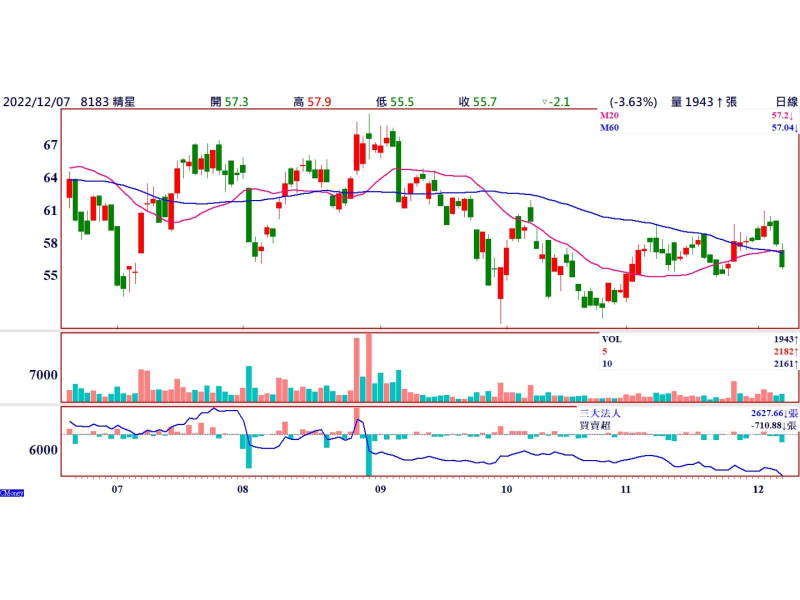The image size is (800, 600).
Task: Click the 10 month marker on time axis
Action: point(506,489)
